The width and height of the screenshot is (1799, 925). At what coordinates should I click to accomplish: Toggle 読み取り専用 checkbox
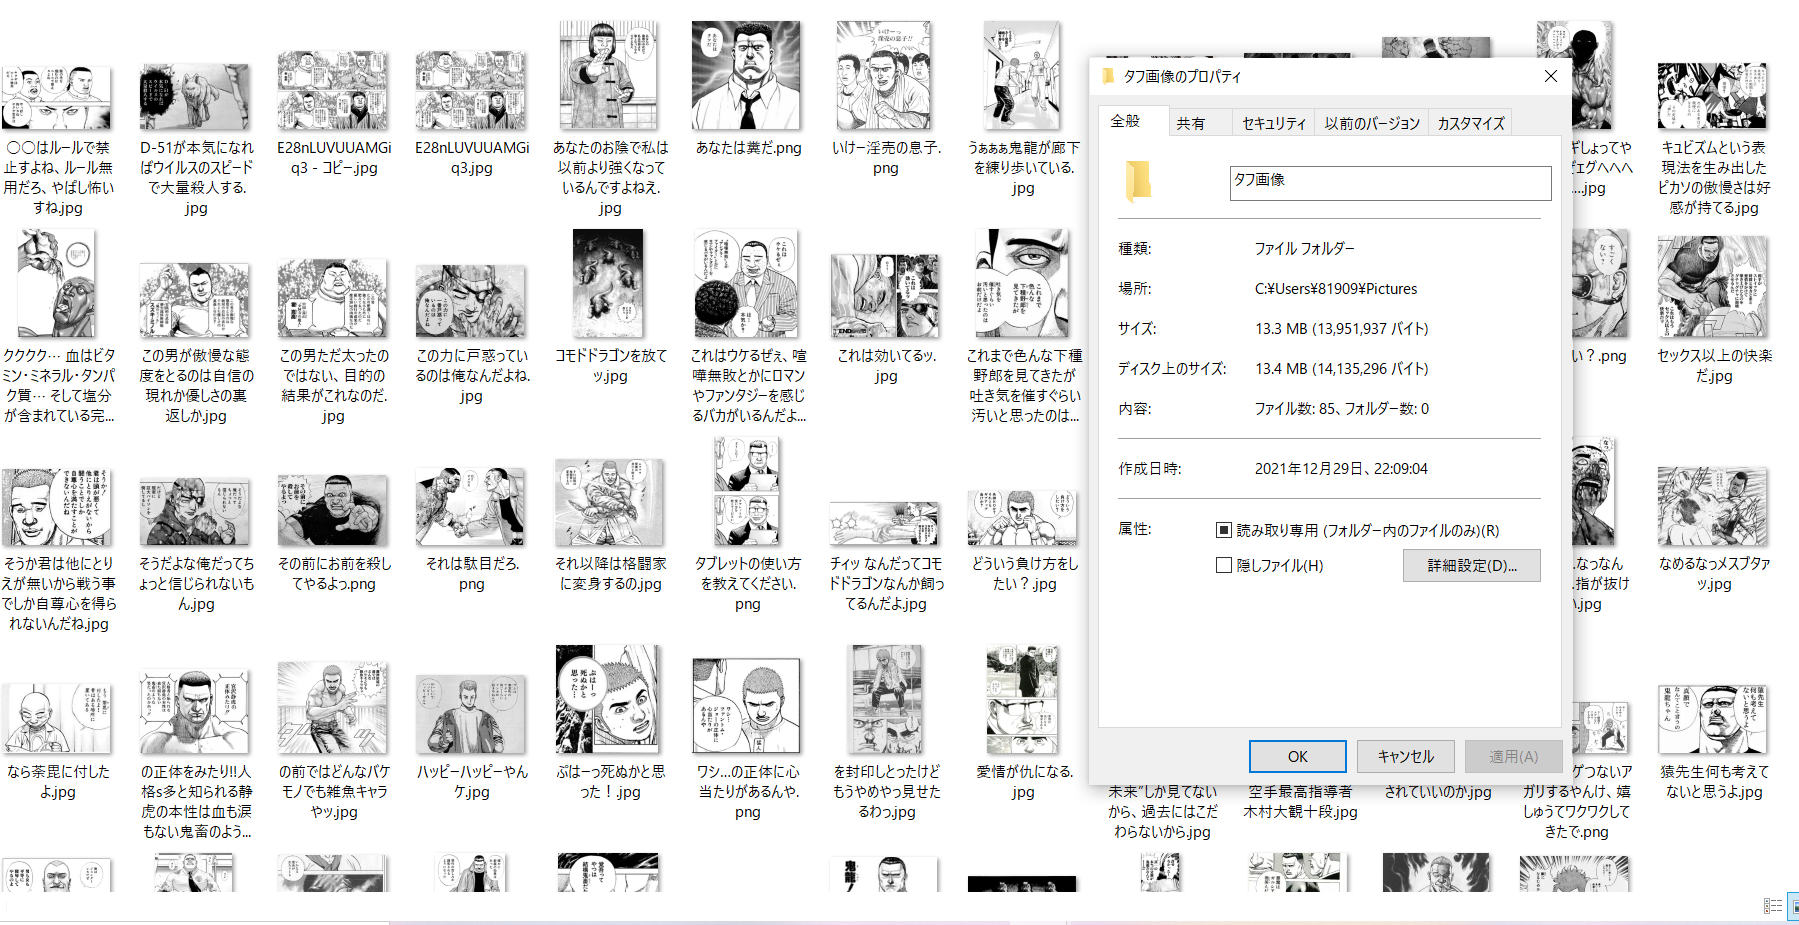tap(1224, 530)
